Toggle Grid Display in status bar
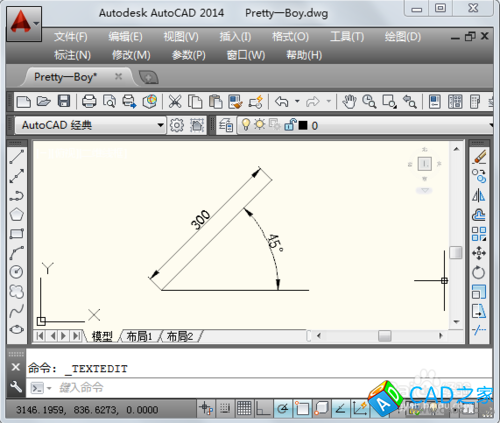500x423 pixels. coord(244,409)
